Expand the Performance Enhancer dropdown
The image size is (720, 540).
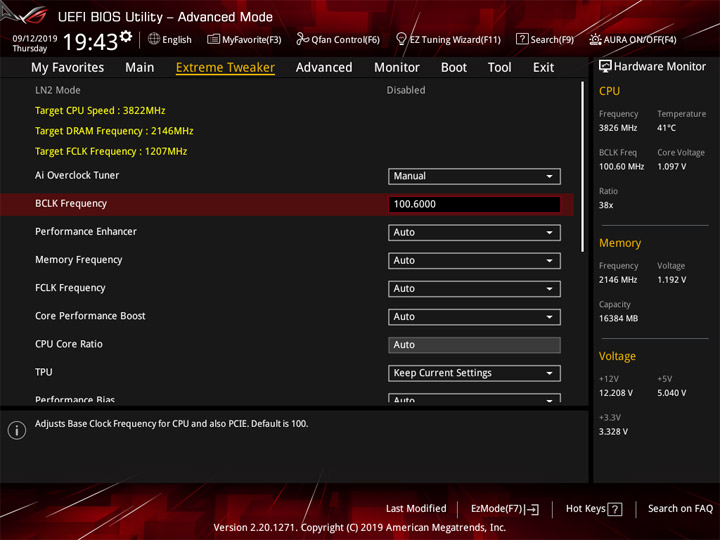pos(474,232)
